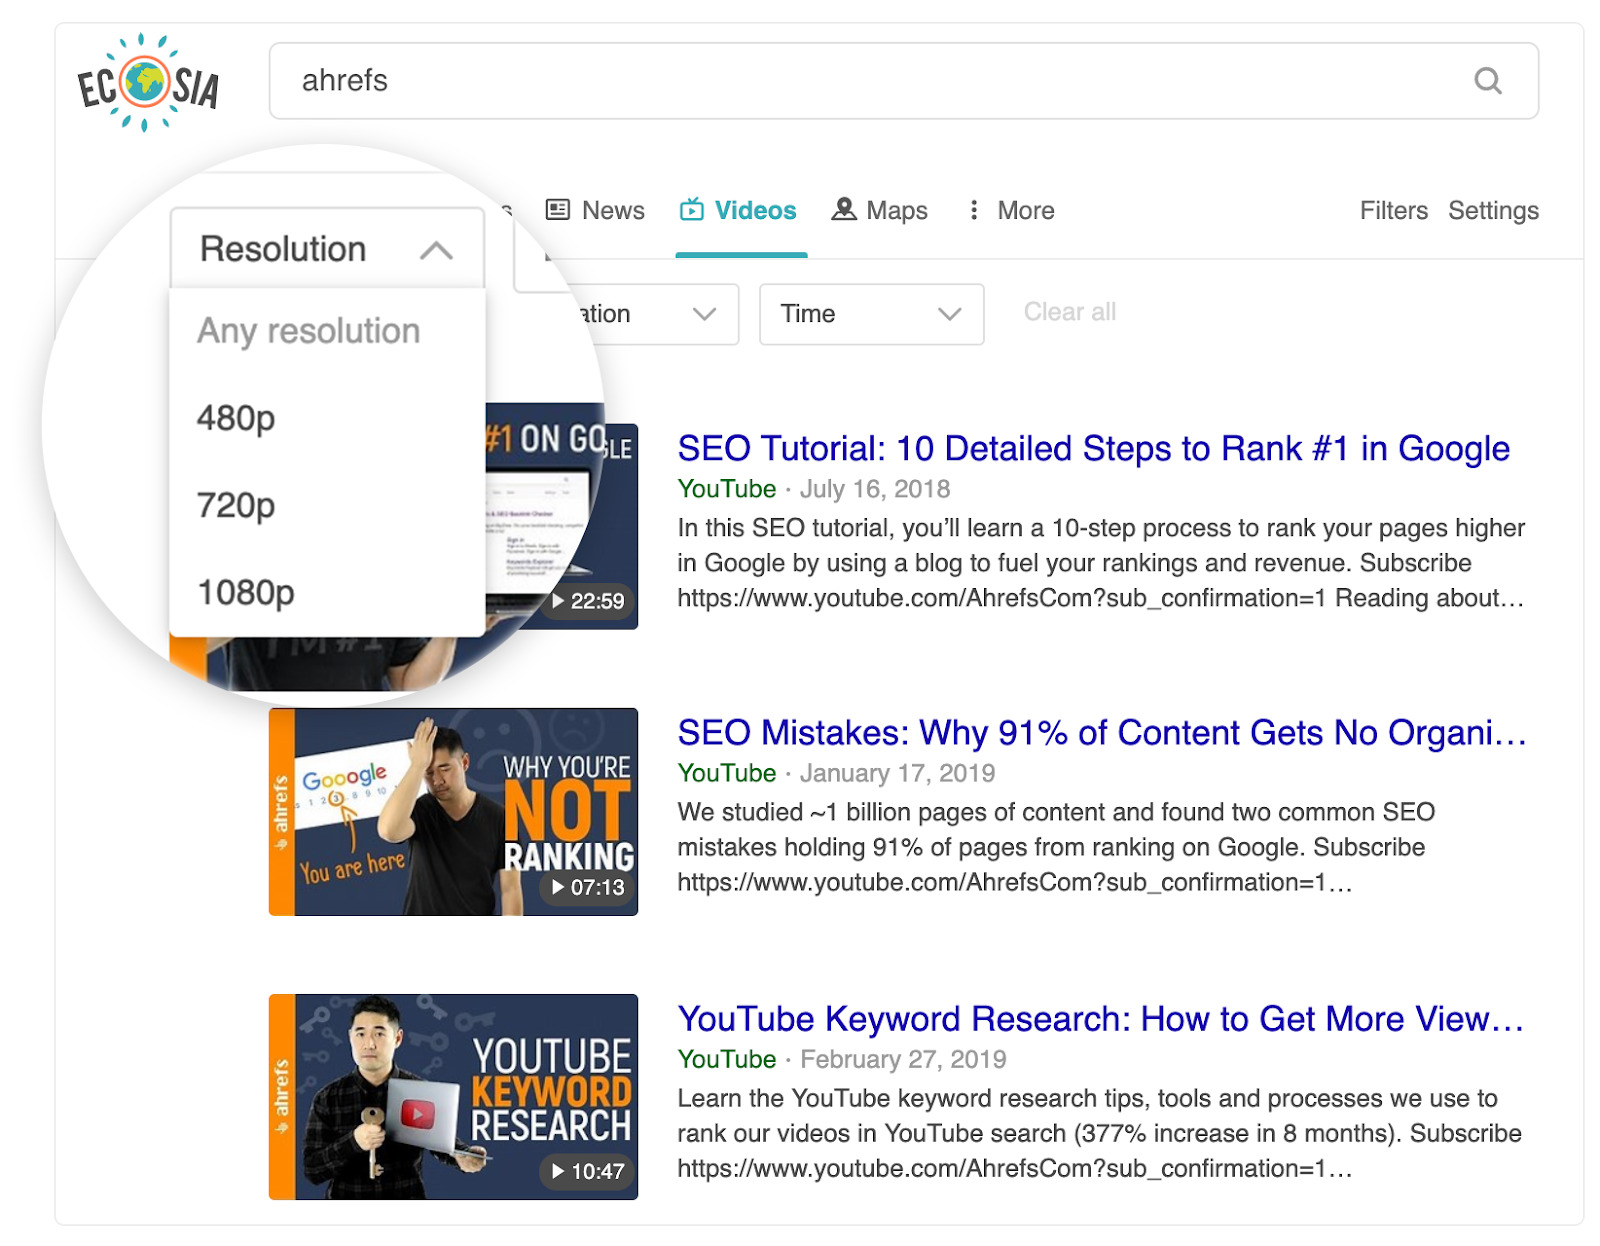Click the YouTube Keyword Research thumbnail
The height and width of the screenshot is (1246, 1600).
[x=453, y=1097]
